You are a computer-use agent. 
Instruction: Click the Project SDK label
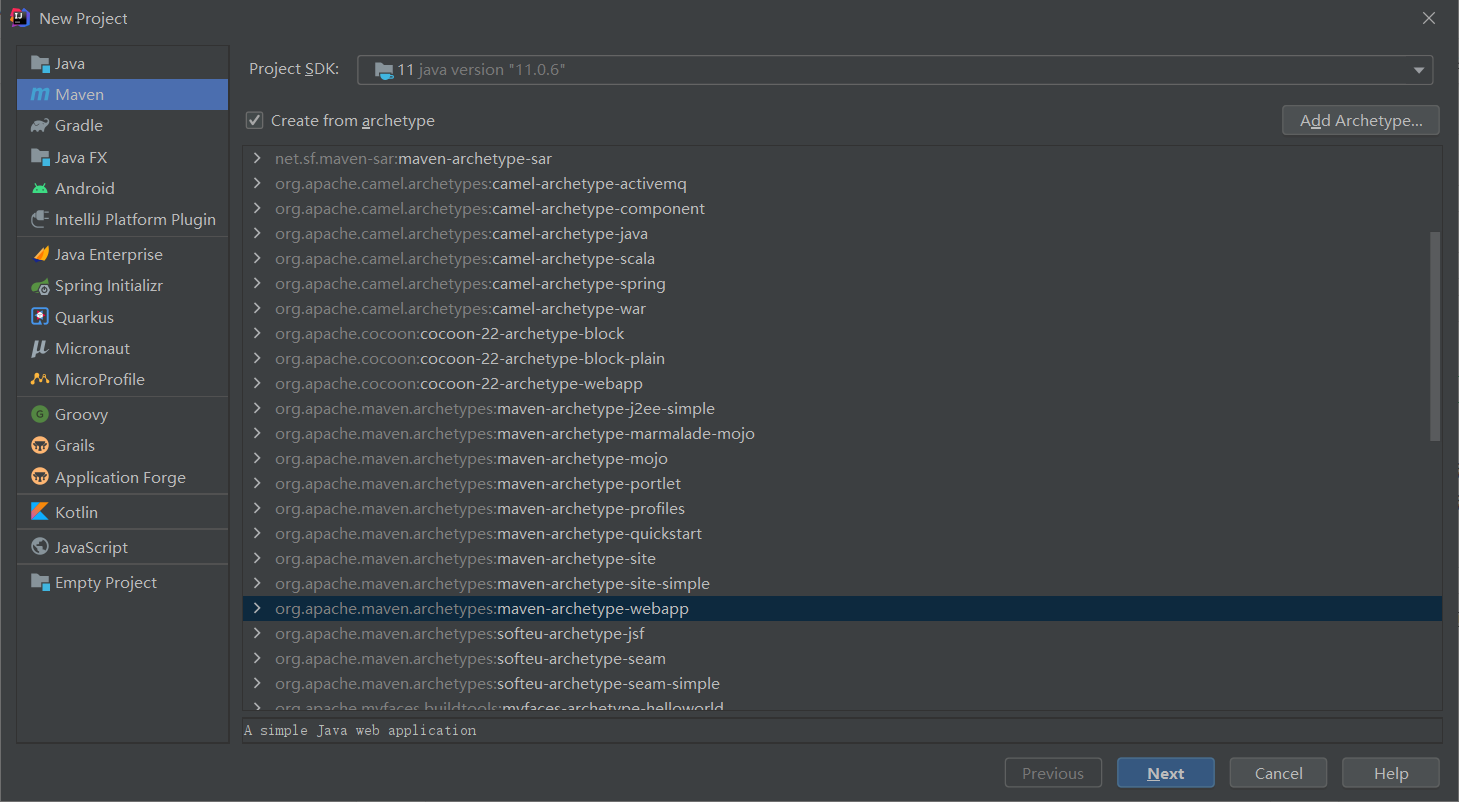tap(294, 69)
